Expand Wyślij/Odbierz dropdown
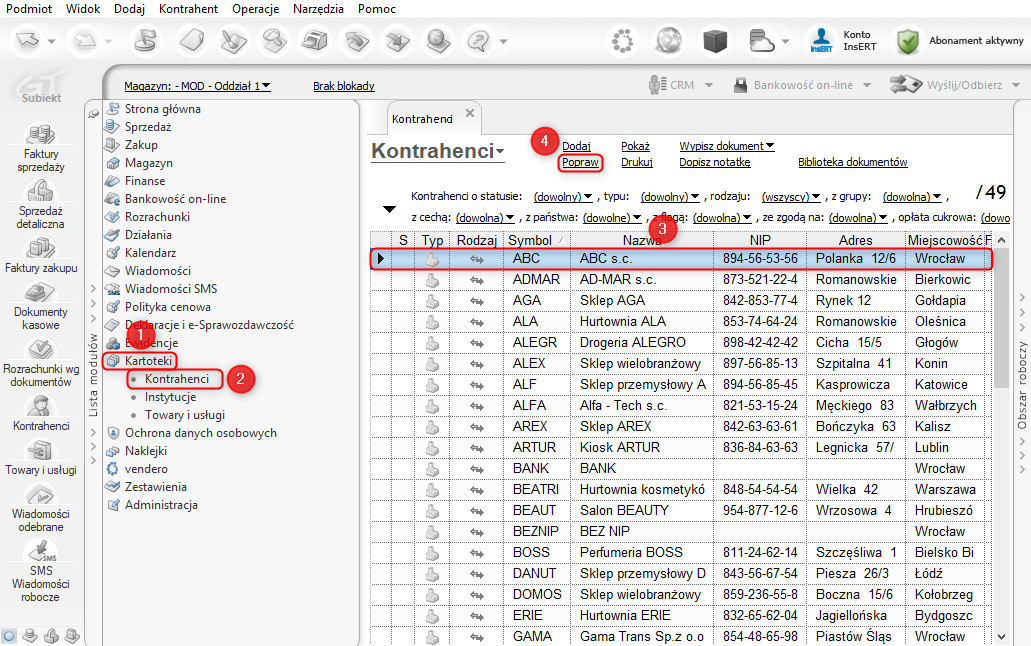The height and width of the screenshot is (646, 1031). tap(1016, 85)
